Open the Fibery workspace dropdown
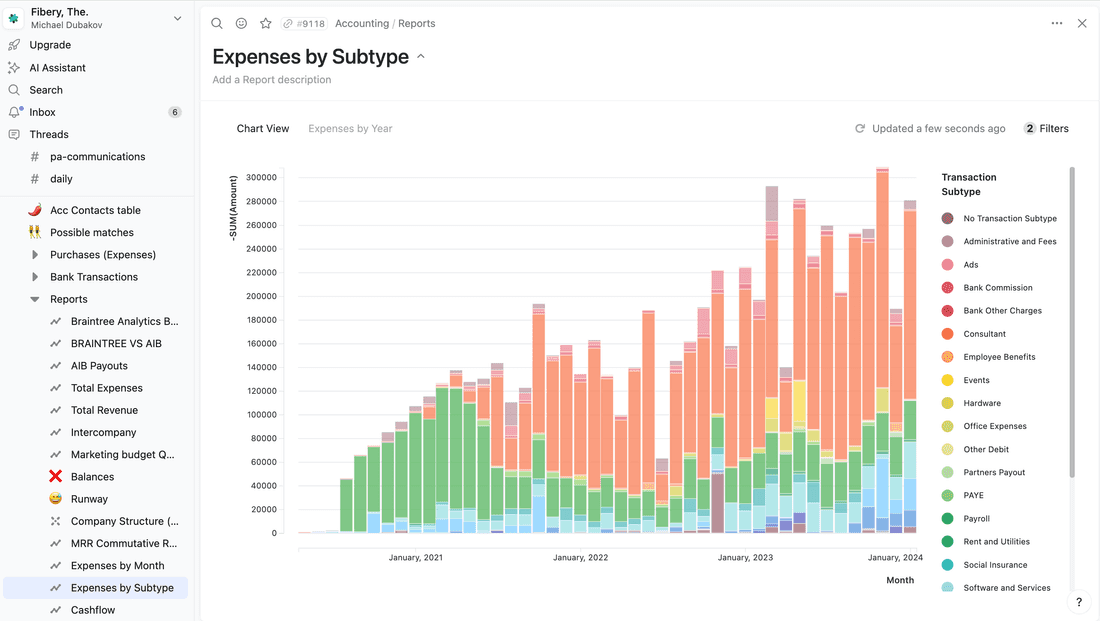 tap(177, 18)
